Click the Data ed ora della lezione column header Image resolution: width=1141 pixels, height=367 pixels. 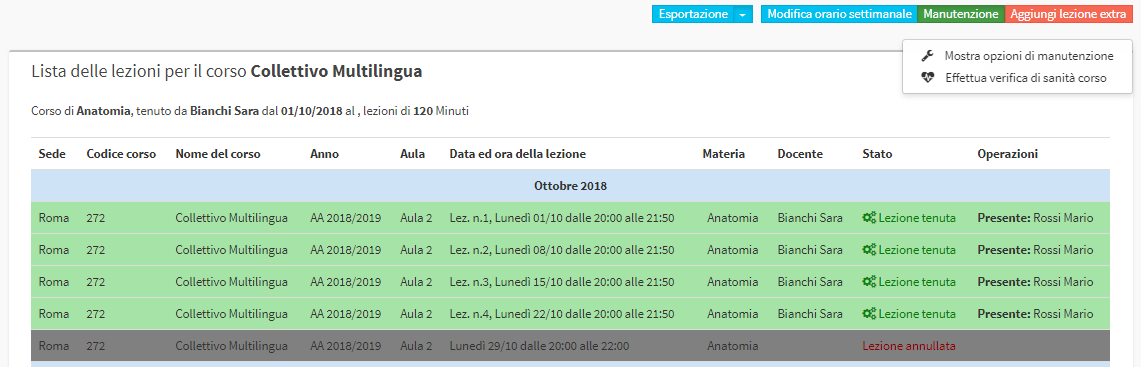518,154
